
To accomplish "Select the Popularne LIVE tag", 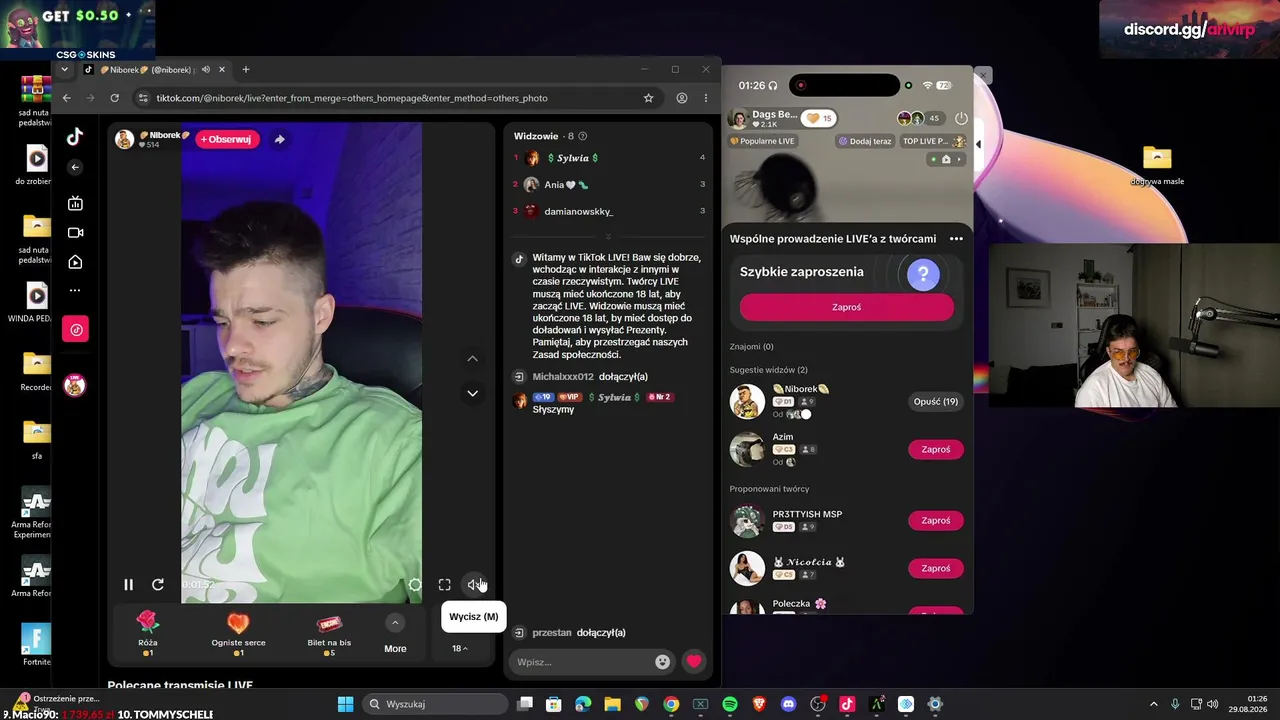I will pos(763,141).
